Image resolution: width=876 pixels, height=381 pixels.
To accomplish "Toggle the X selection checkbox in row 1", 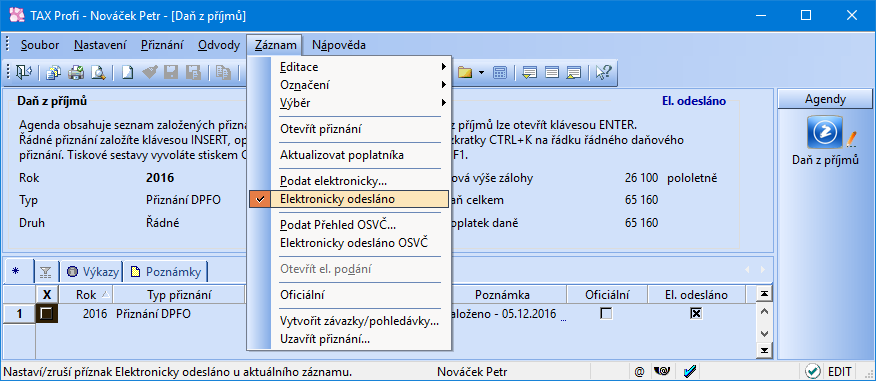I will (47, 314).
